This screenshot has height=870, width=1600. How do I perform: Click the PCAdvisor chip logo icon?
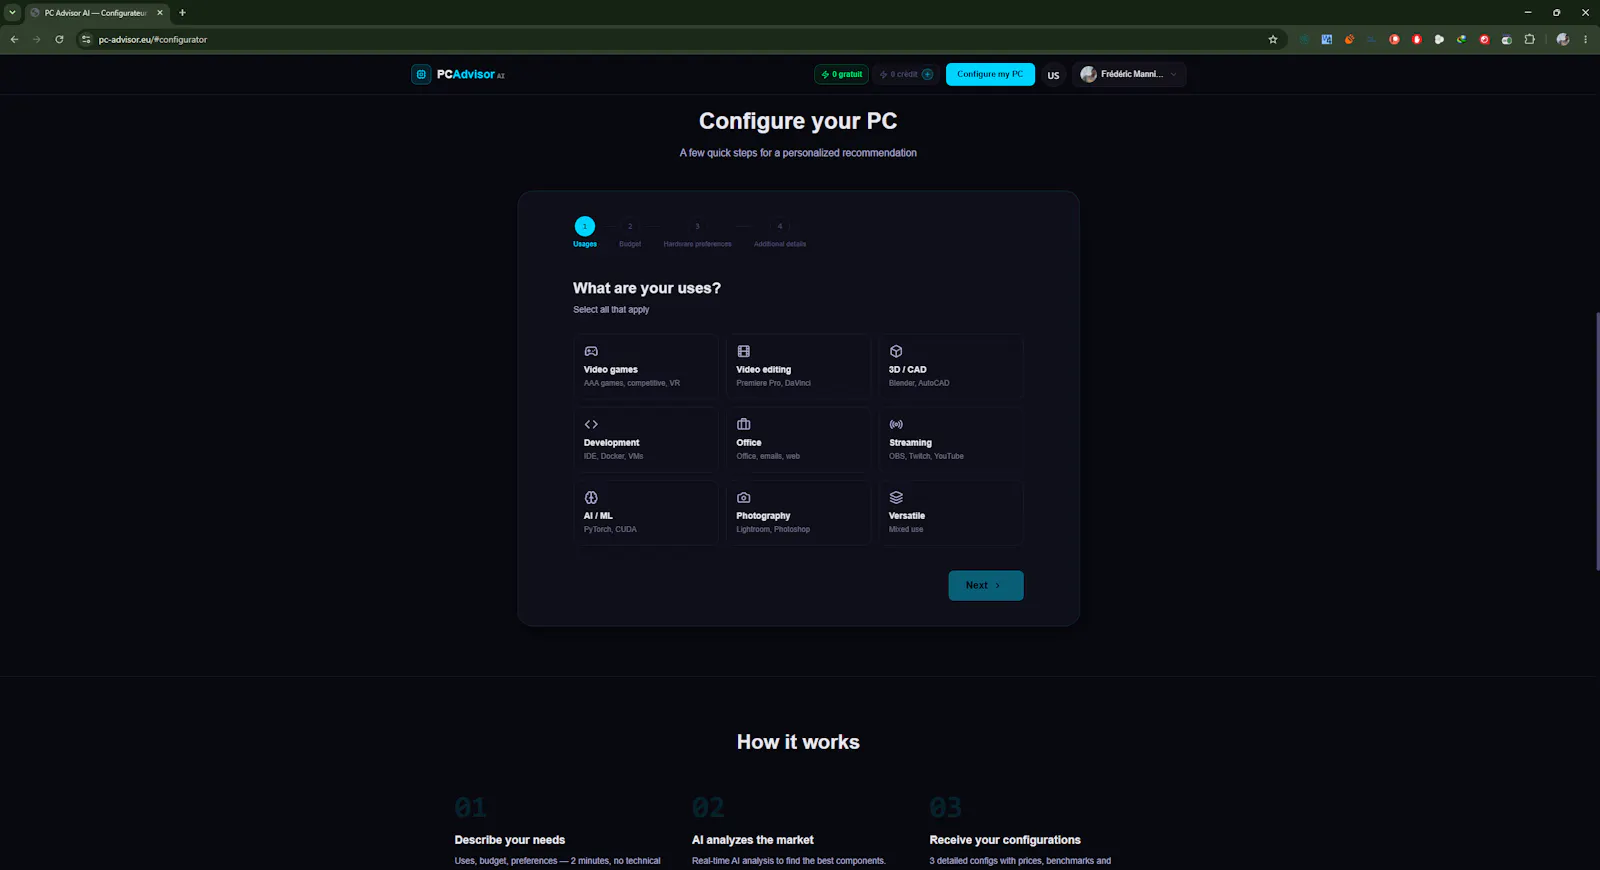coord(421,74)
